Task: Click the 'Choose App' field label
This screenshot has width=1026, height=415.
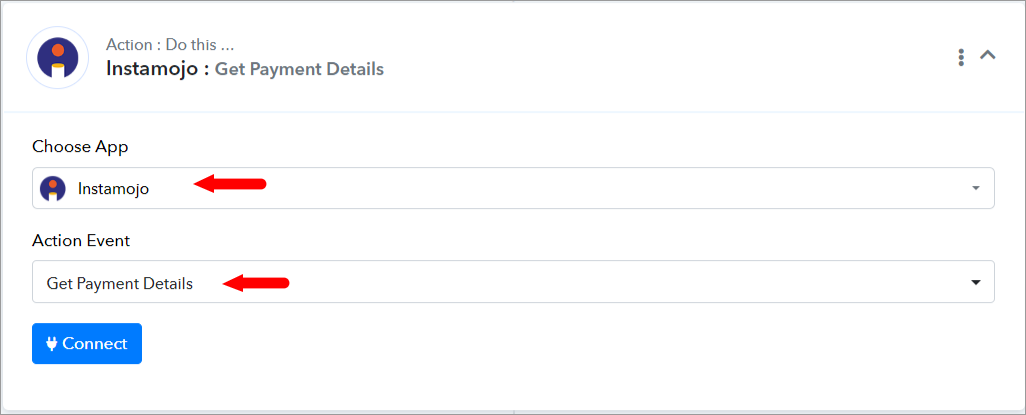Action: click(80, 147)
